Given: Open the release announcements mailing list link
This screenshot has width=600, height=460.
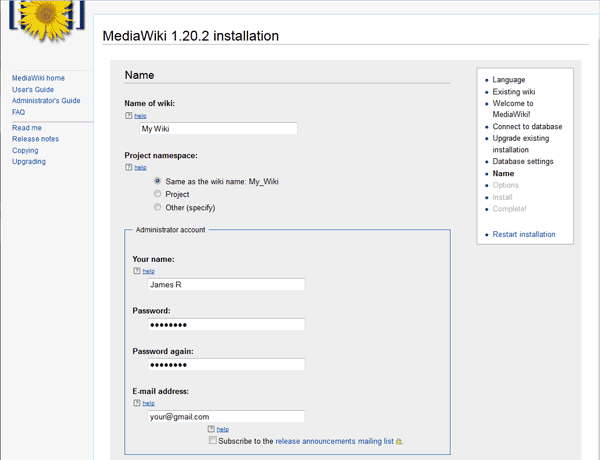Looking at the screenshot, I should (334, 441).
